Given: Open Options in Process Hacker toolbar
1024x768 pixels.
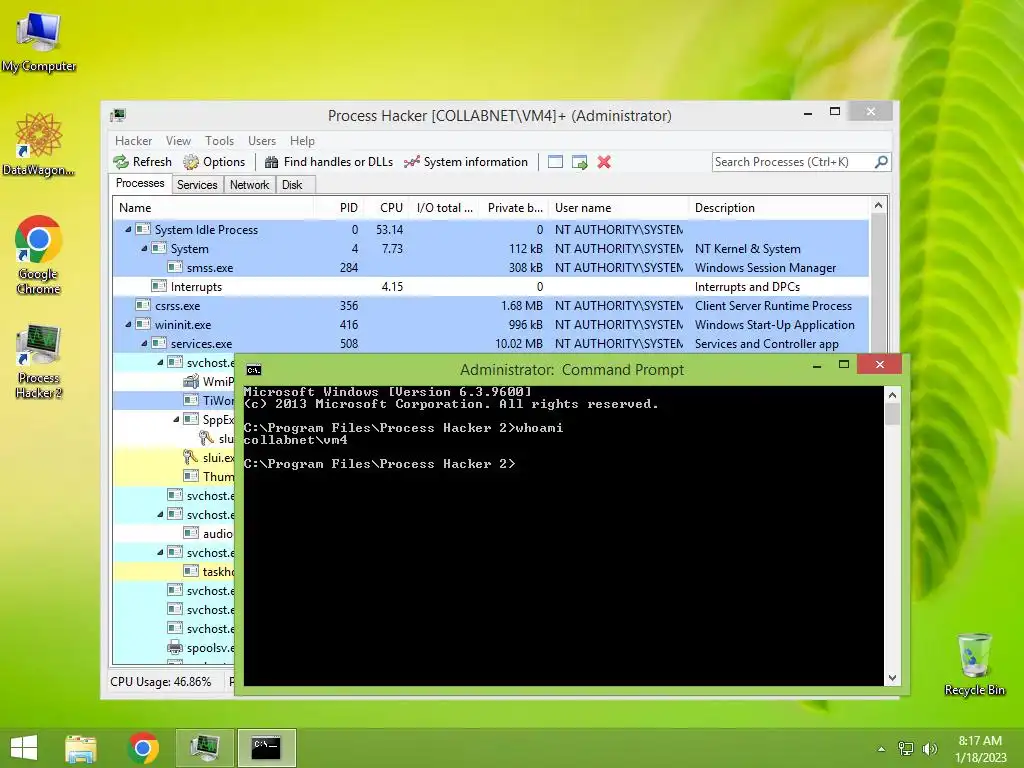Looking at the screenshot, I should click(214, 162).
